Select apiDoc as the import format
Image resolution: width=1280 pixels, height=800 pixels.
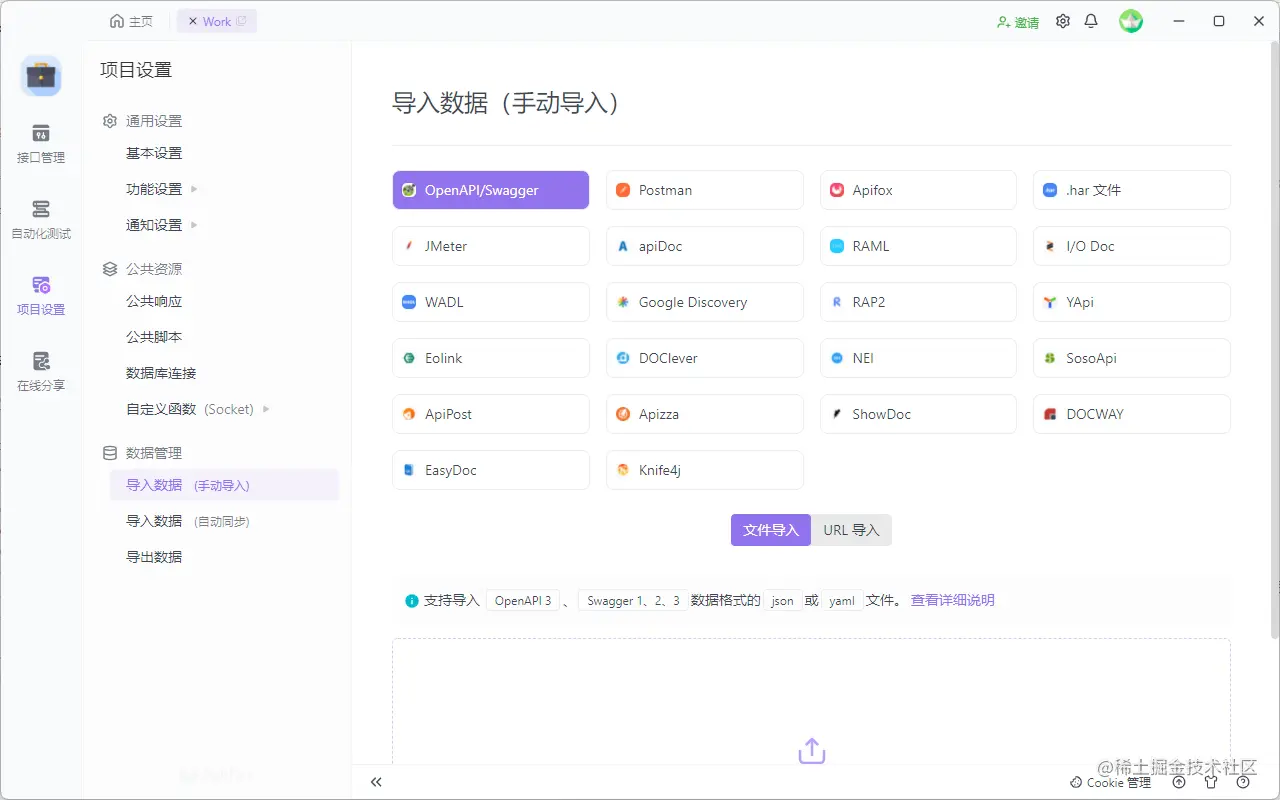pos(705,246)
